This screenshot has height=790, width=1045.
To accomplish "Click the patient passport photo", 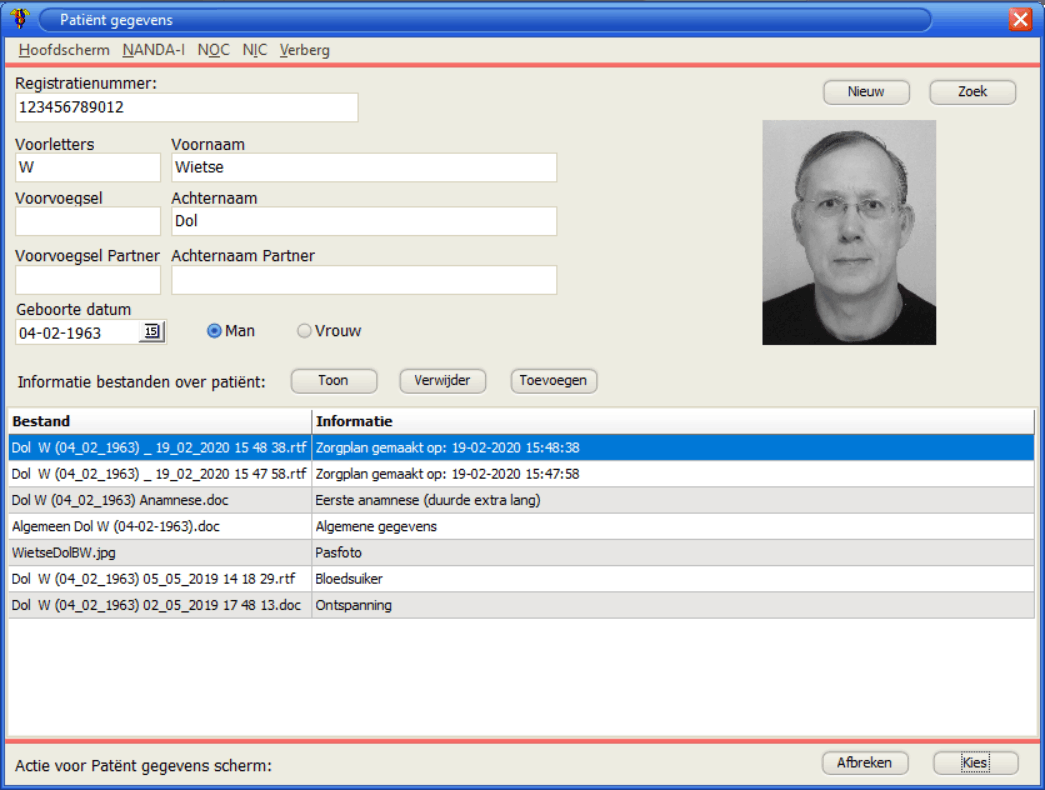I will pyautogui.click(x=849, y=232).
